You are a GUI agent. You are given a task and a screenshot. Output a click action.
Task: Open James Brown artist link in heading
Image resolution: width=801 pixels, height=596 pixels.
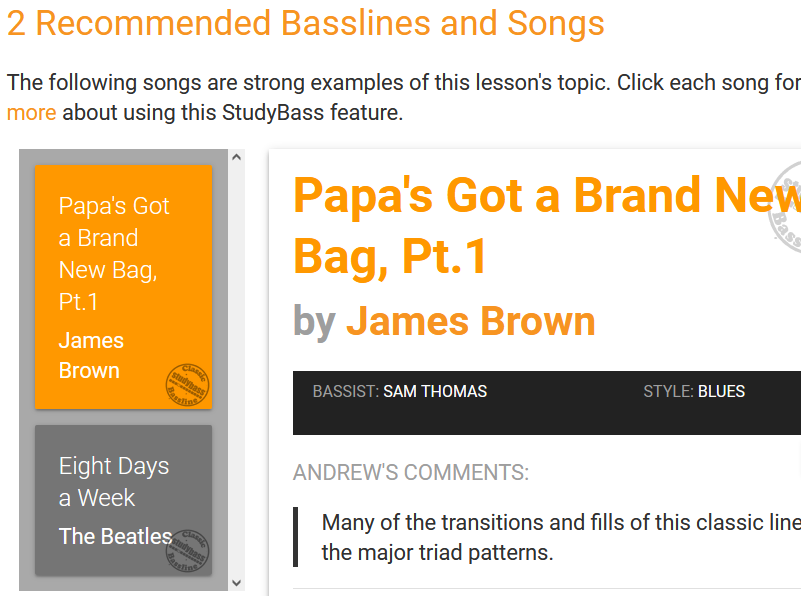coord(470,321)
